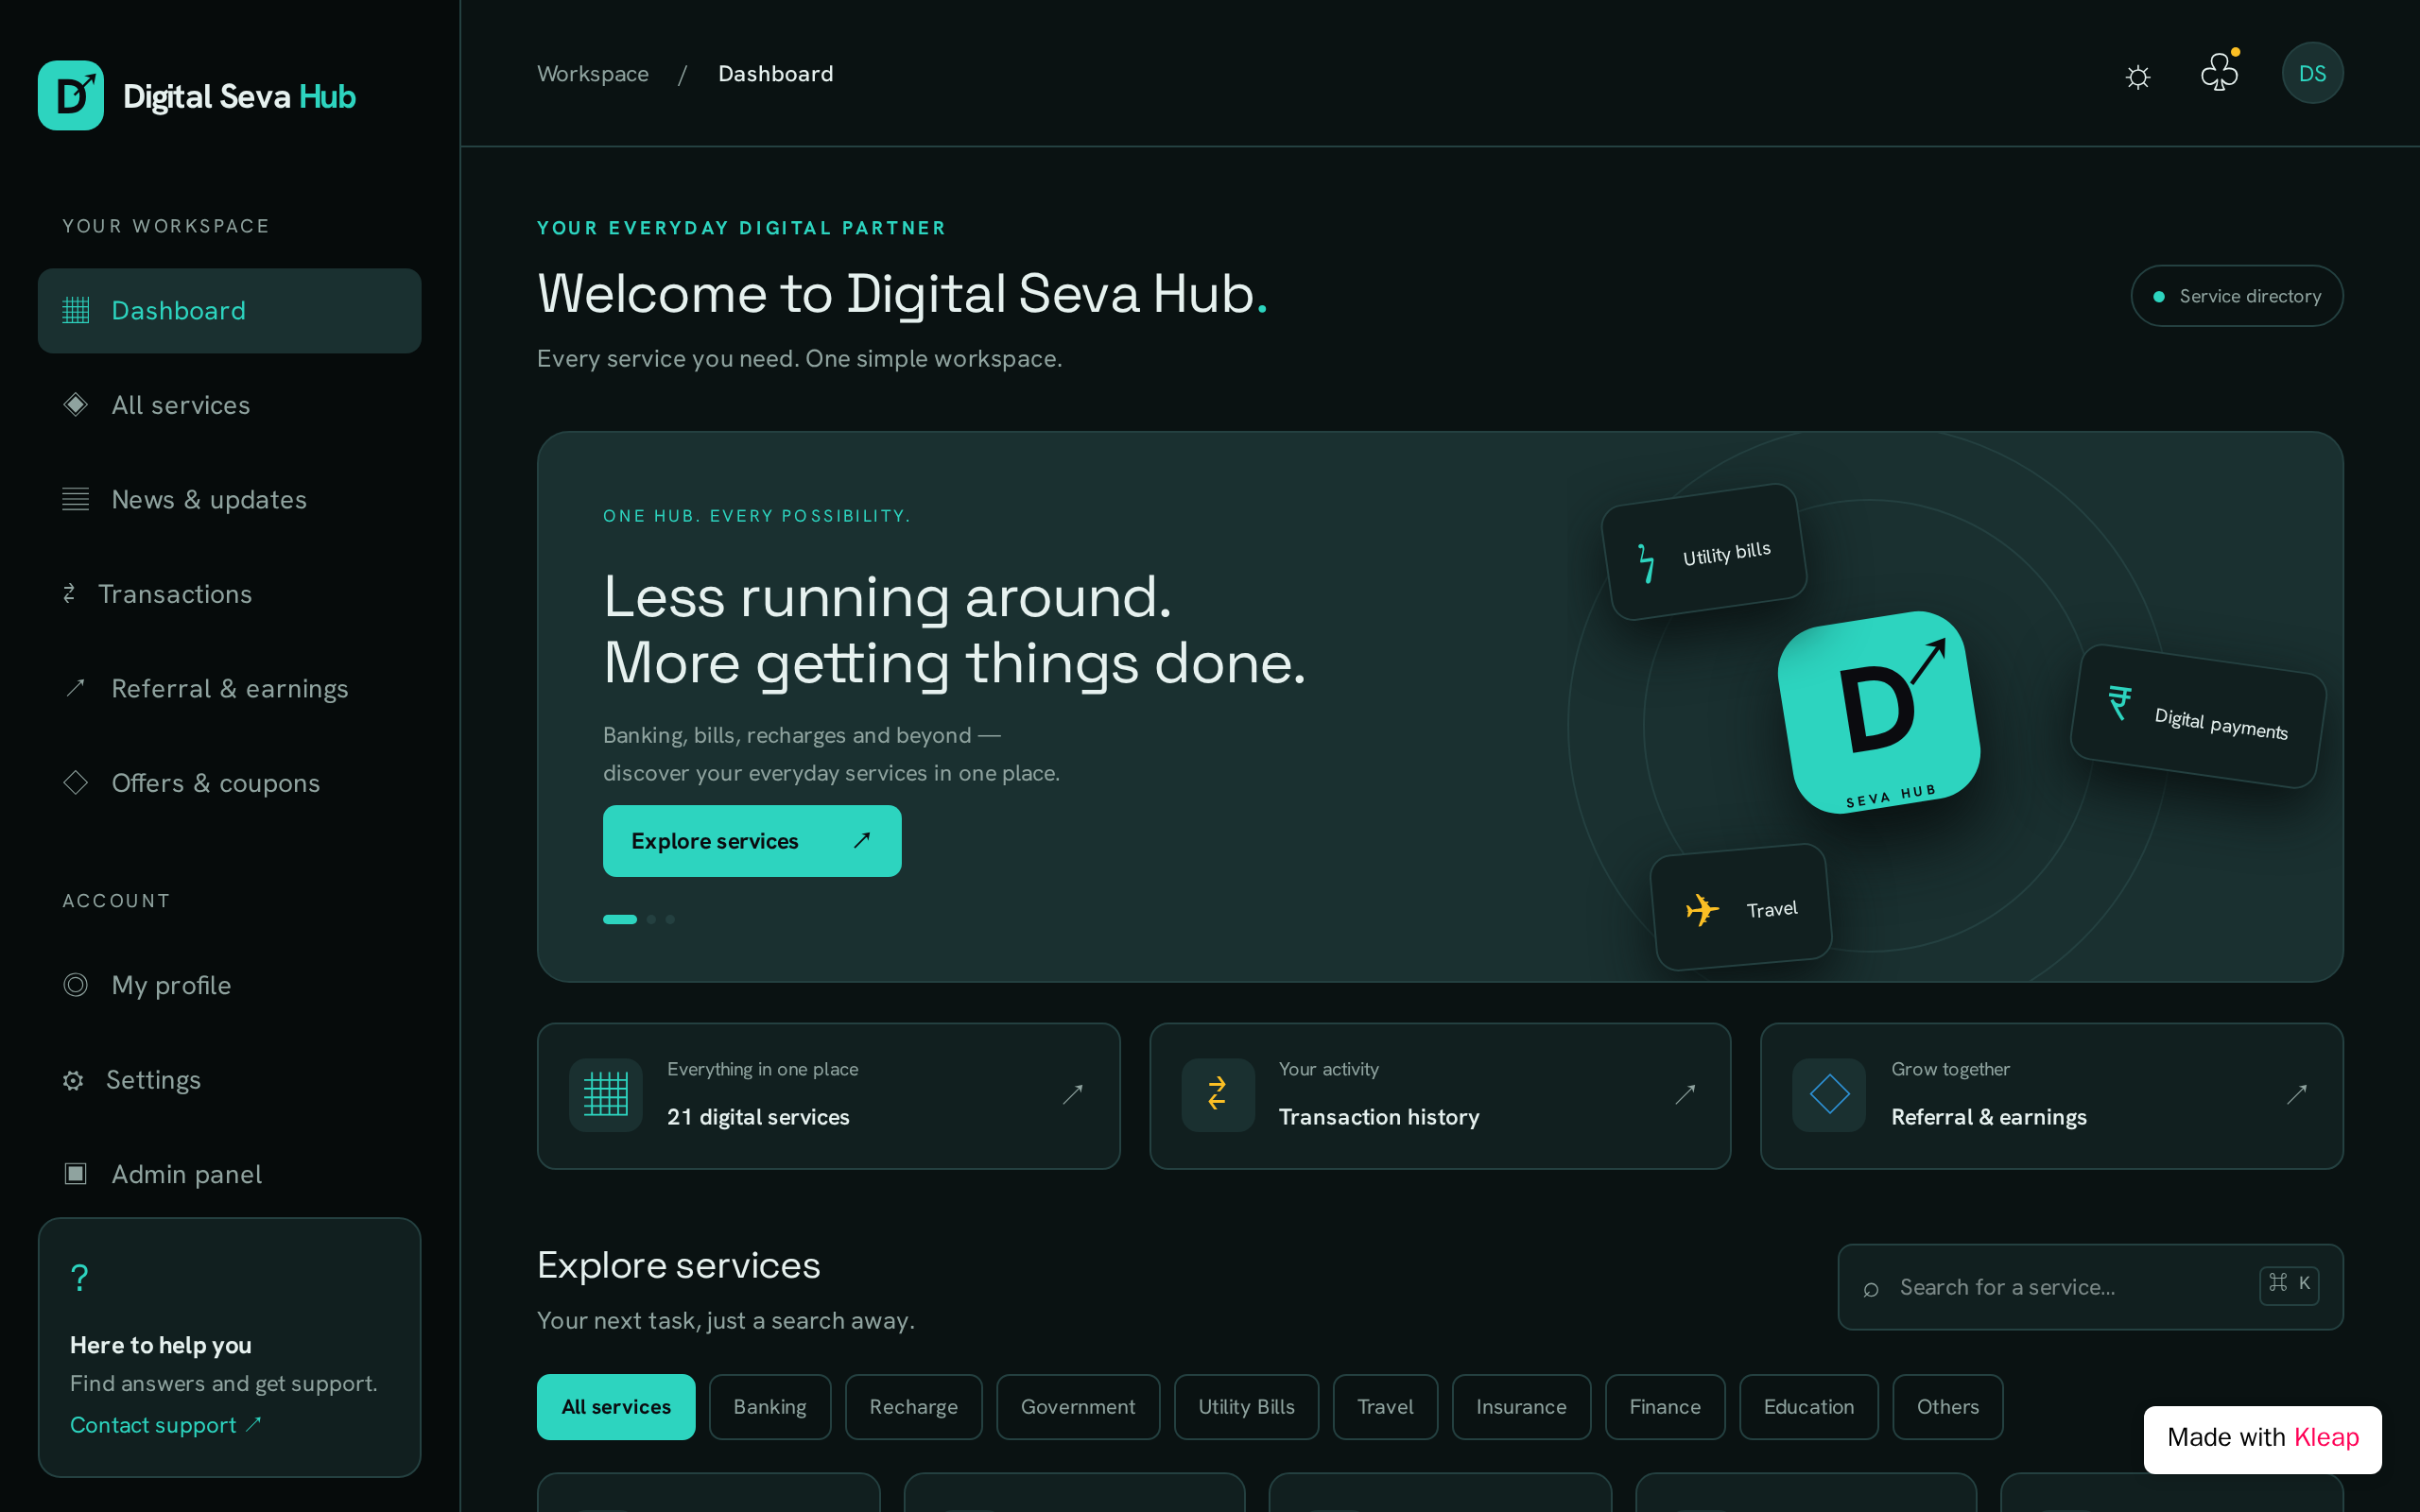Open the Dashboard menu item

point(229,311)
